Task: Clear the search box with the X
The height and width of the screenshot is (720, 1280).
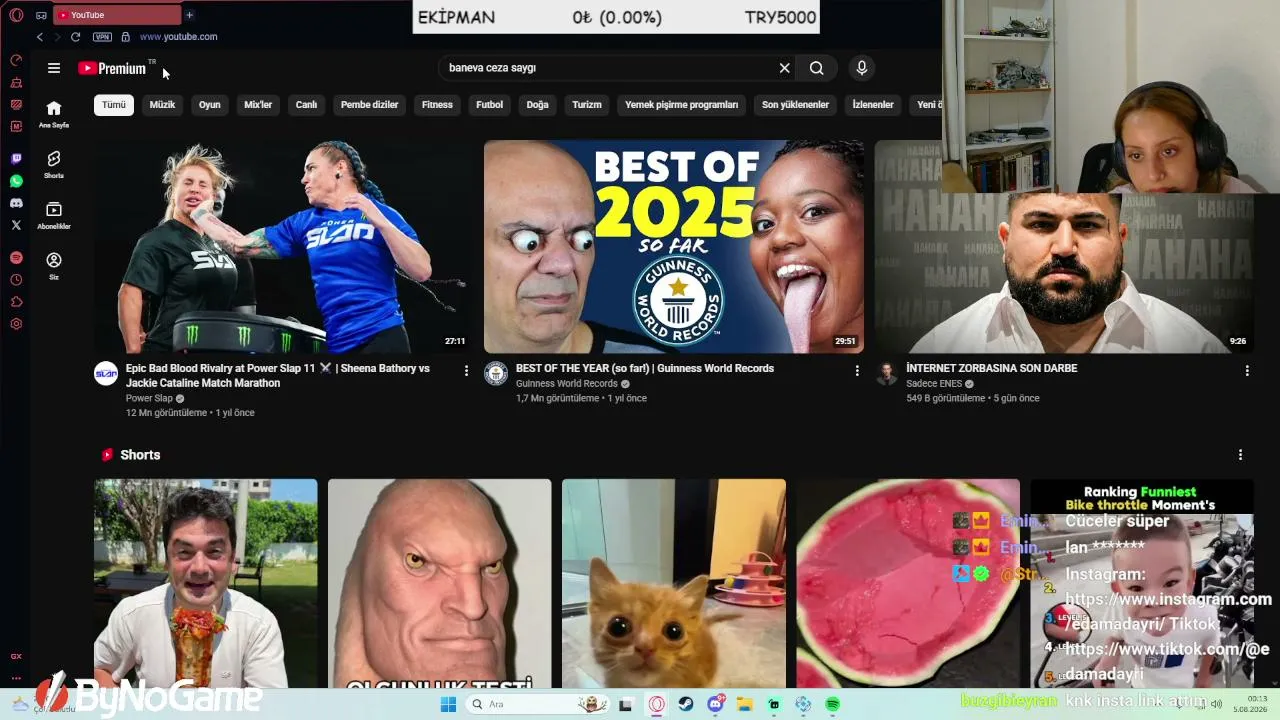Action: coord(785,68)
